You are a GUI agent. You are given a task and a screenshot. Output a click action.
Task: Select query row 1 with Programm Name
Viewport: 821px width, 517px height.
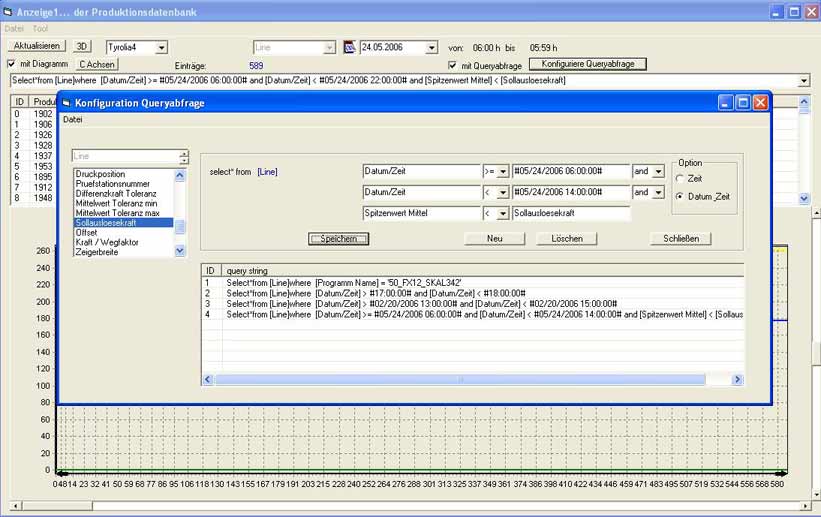point(473,283)
